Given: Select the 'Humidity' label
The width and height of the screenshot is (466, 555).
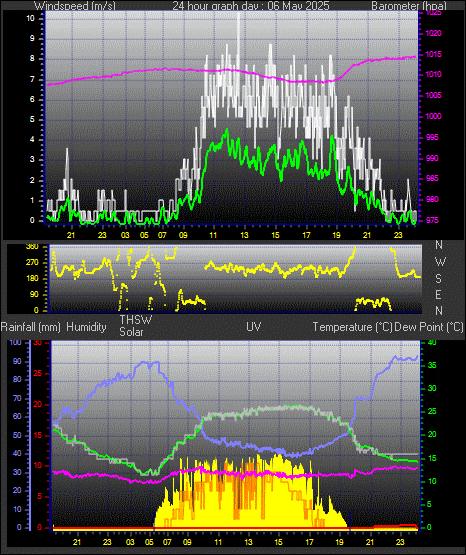Looking at the screenshot, I should click(86, 327).
